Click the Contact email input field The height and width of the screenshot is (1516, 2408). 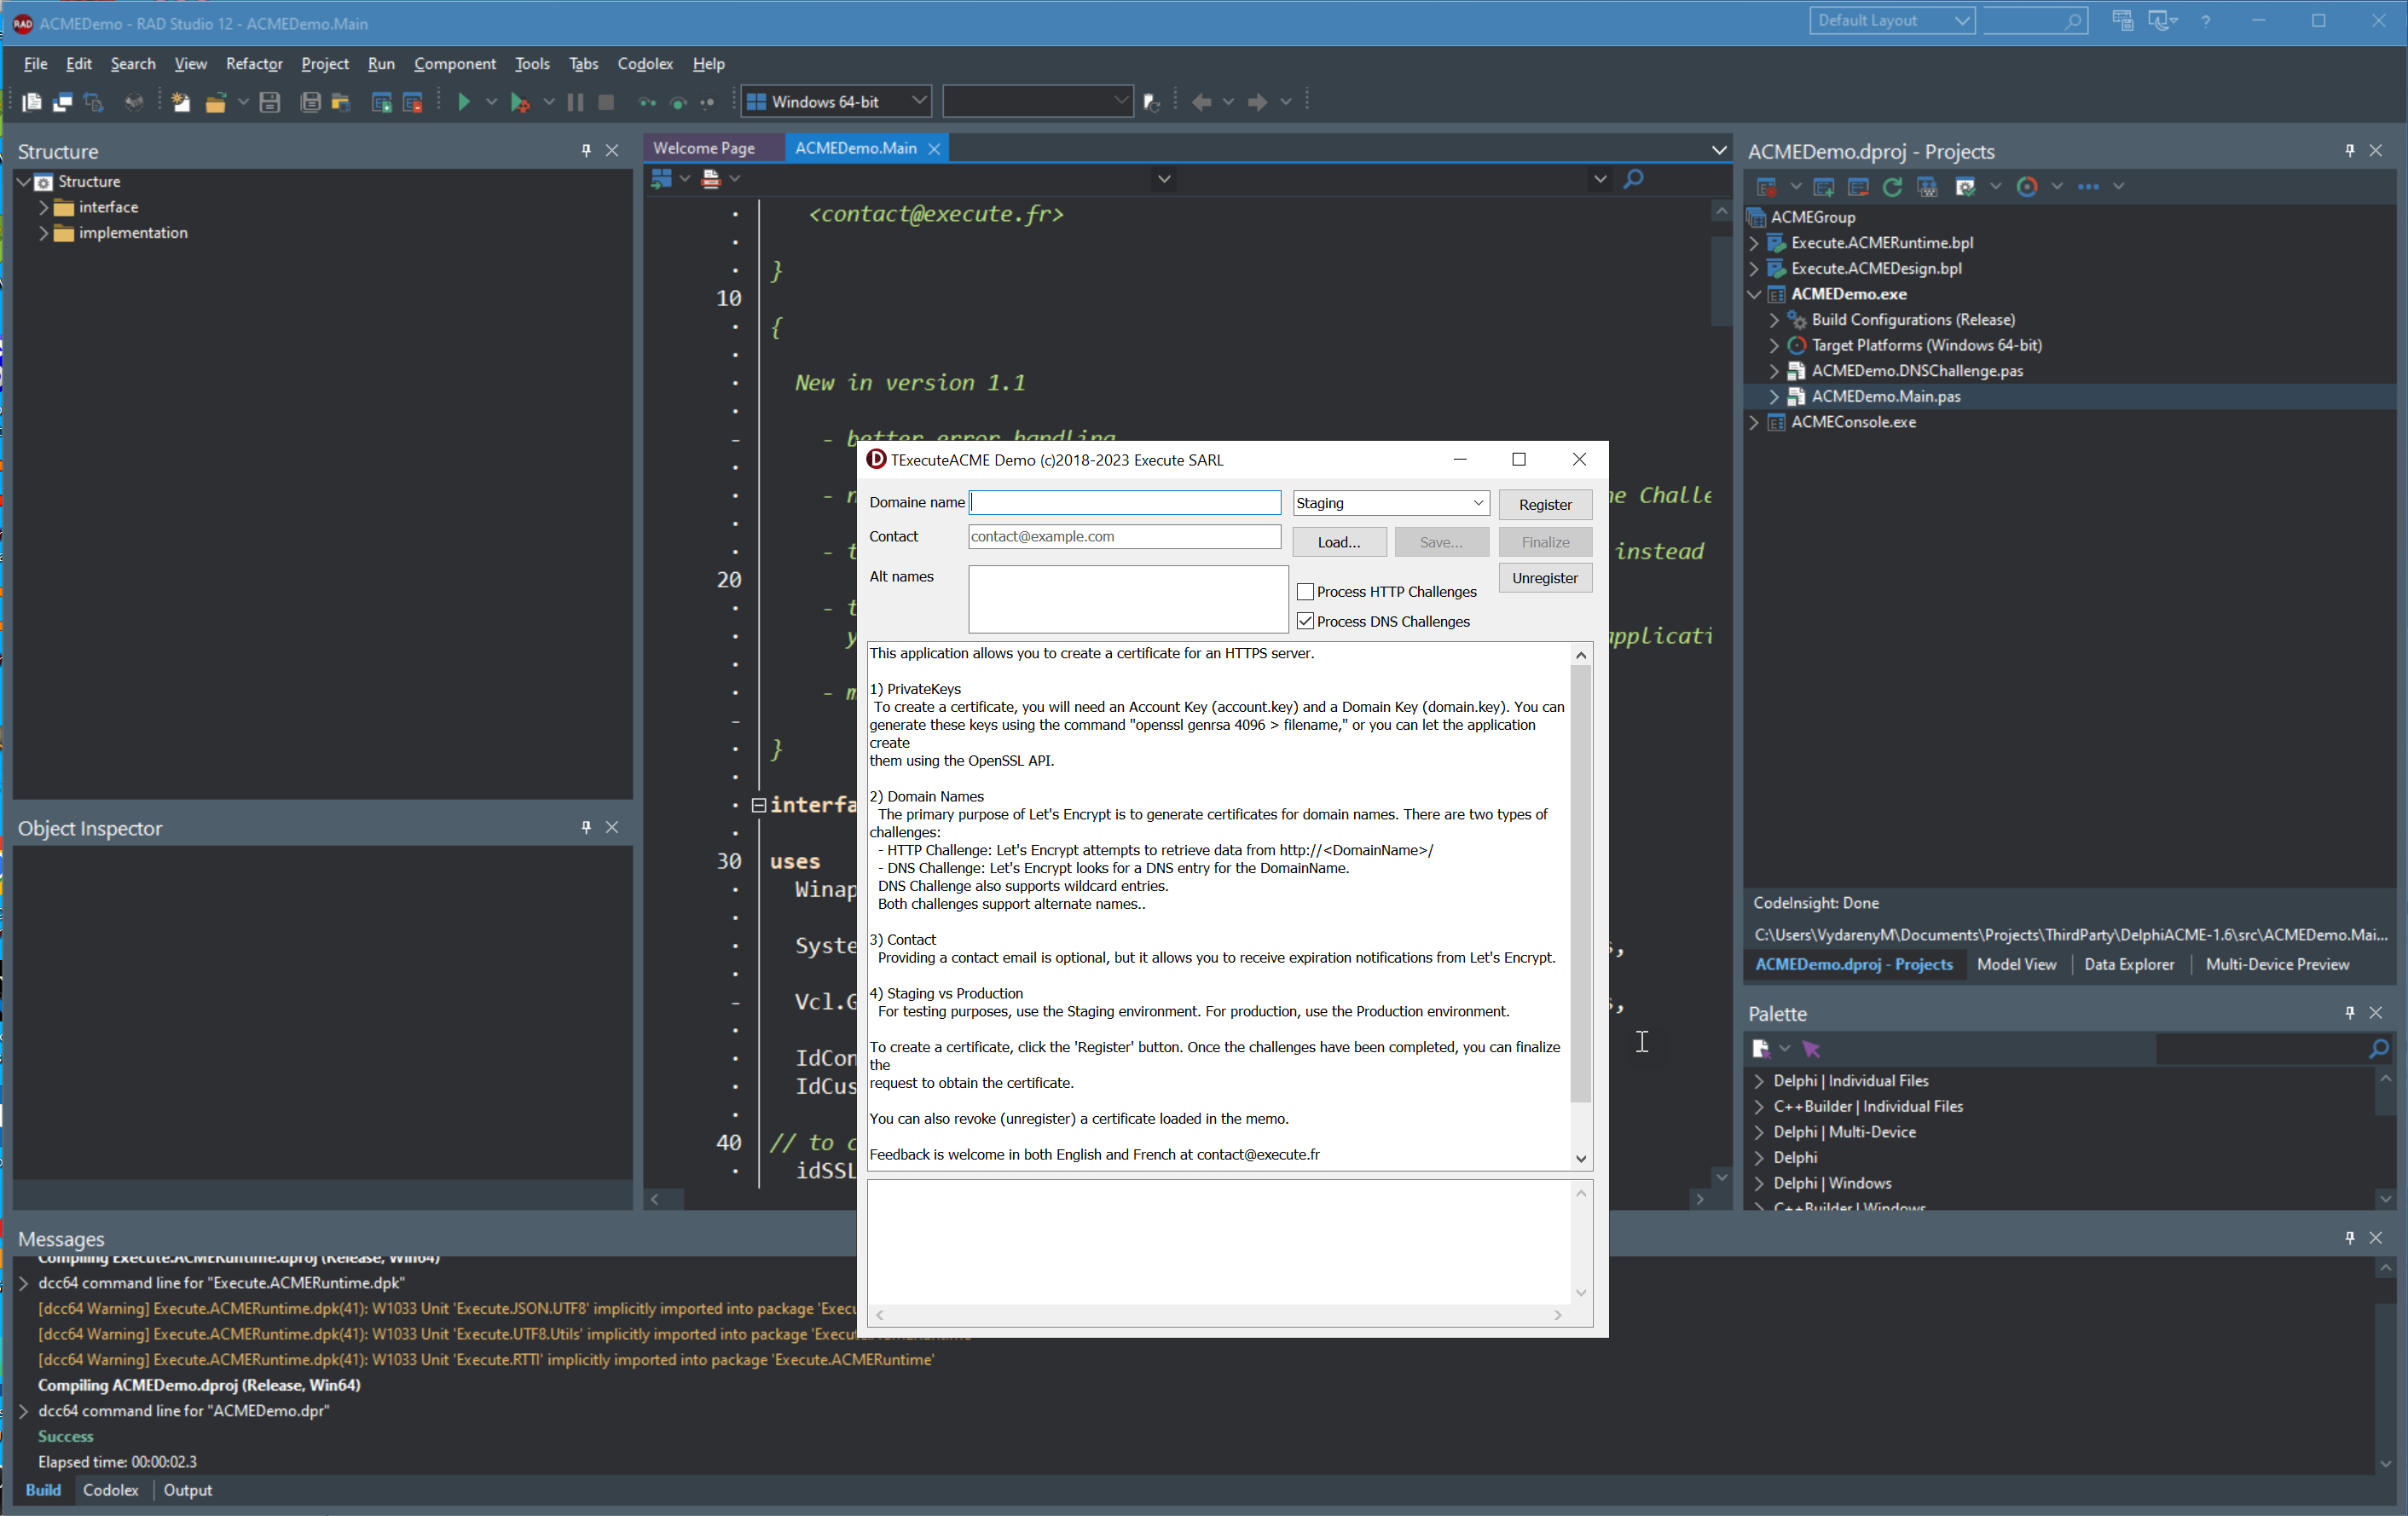pyautogui.click(x=1125, y=537)
